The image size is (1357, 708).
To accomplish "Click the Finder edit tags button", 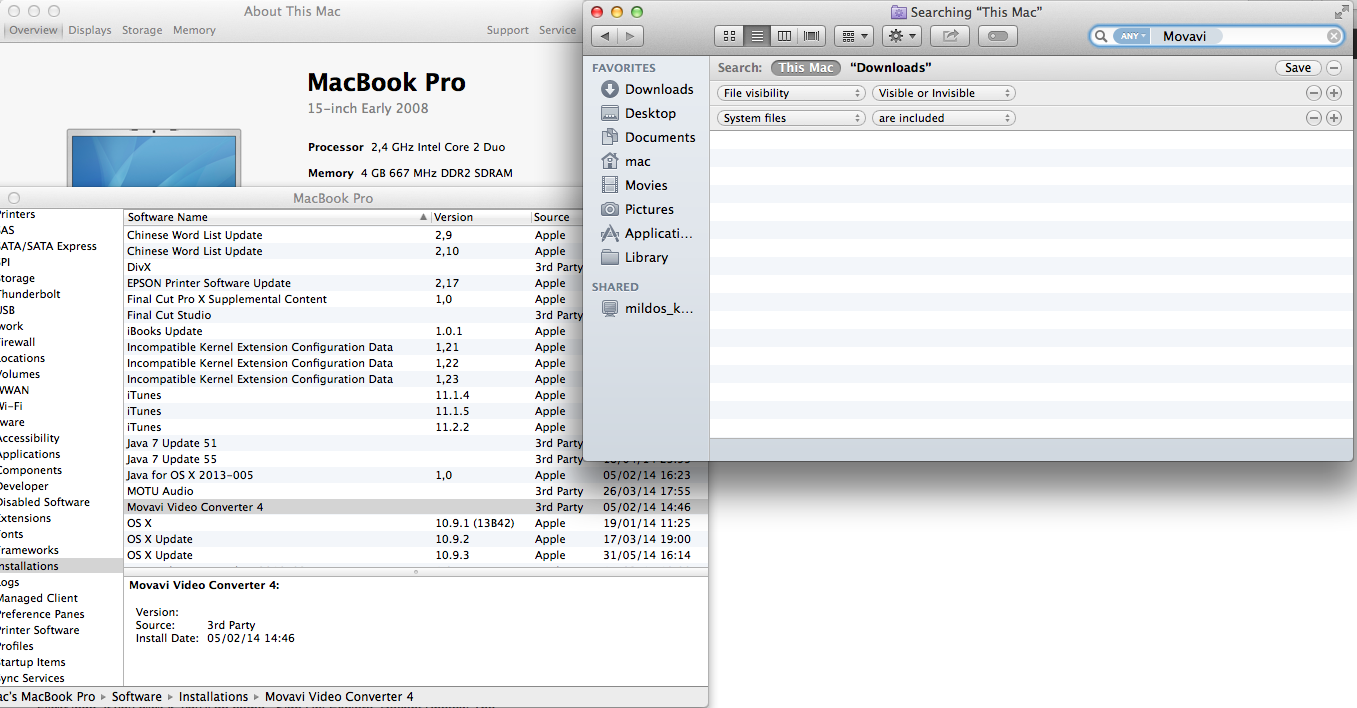I will point(998,36).
